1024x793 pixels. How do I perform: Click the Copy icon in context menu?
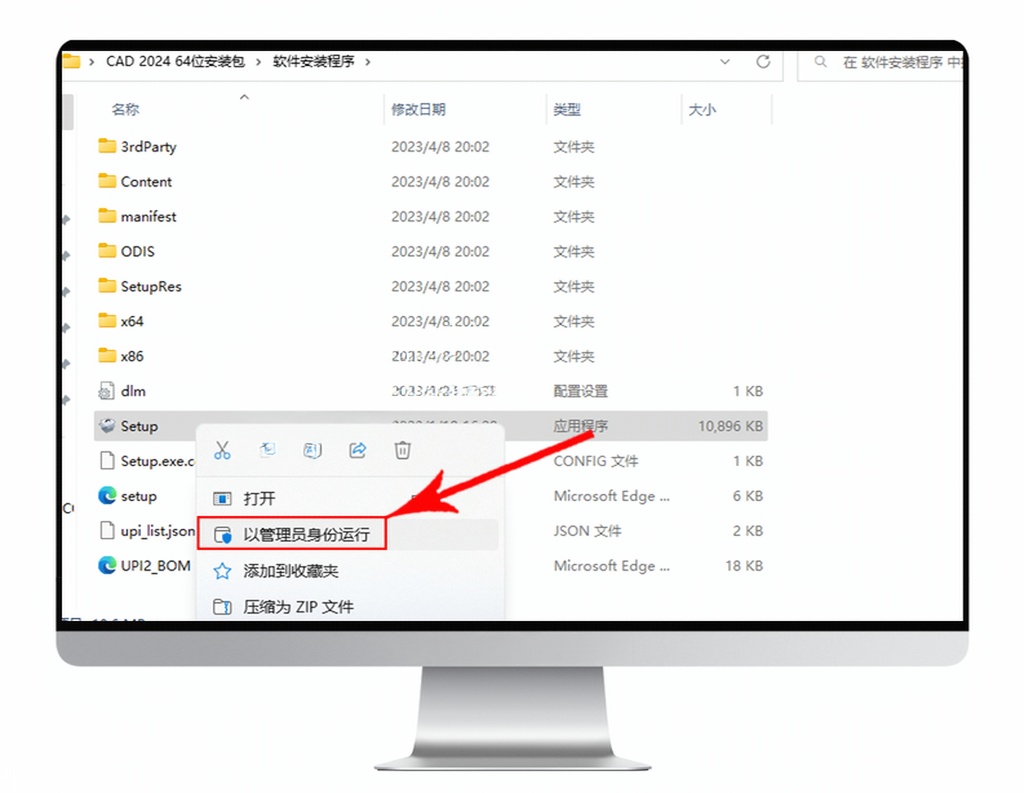(x=267, y=449)
